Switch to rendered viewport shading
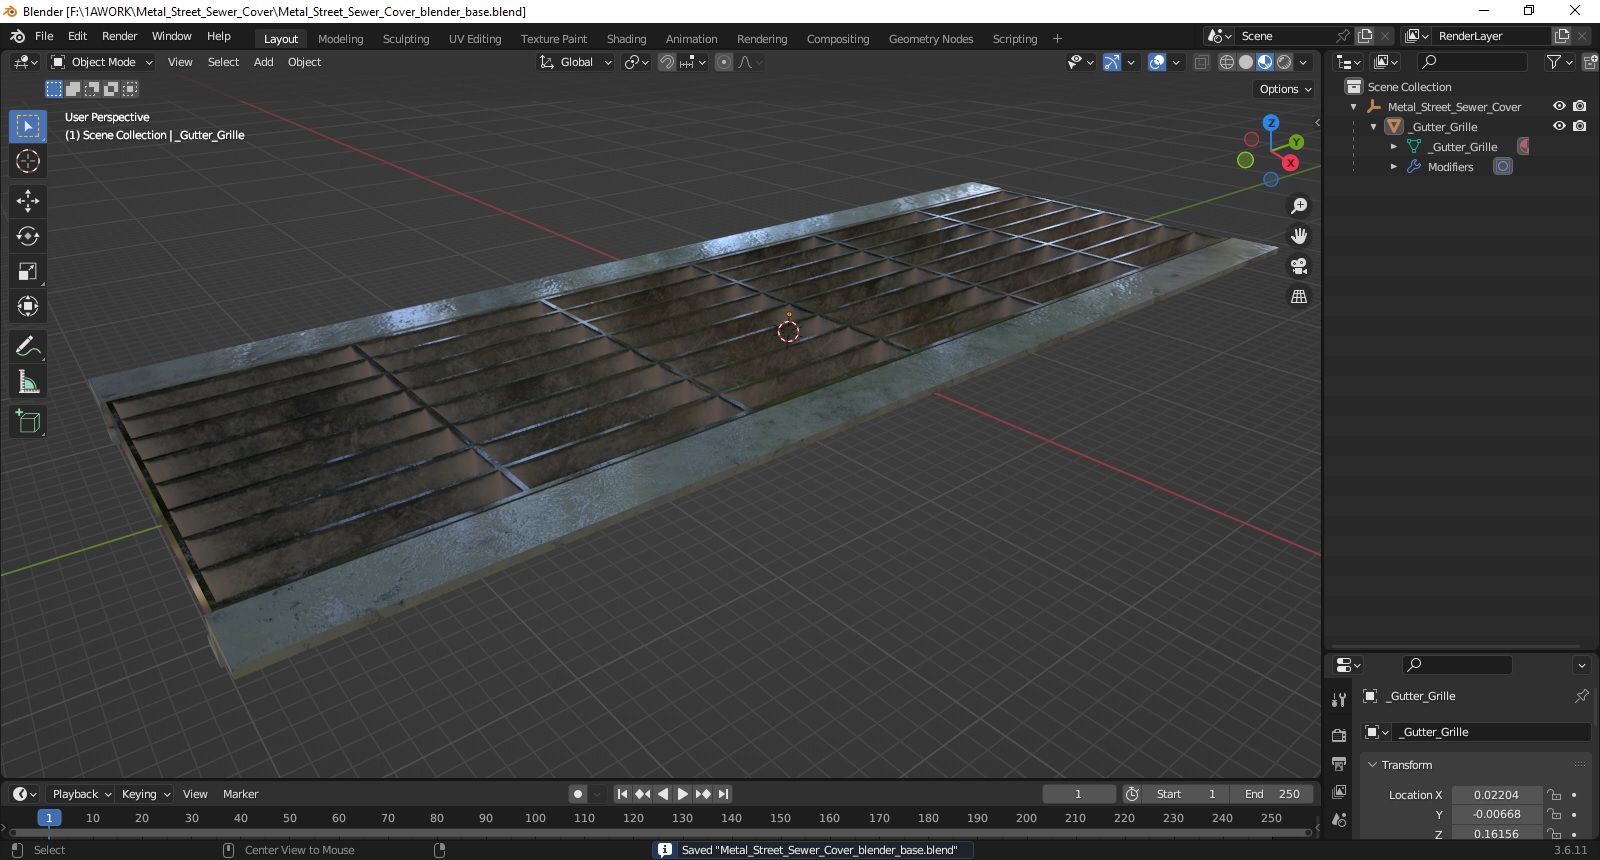The height and width of the screenshot is (860, 1600). click(1284, 62)
